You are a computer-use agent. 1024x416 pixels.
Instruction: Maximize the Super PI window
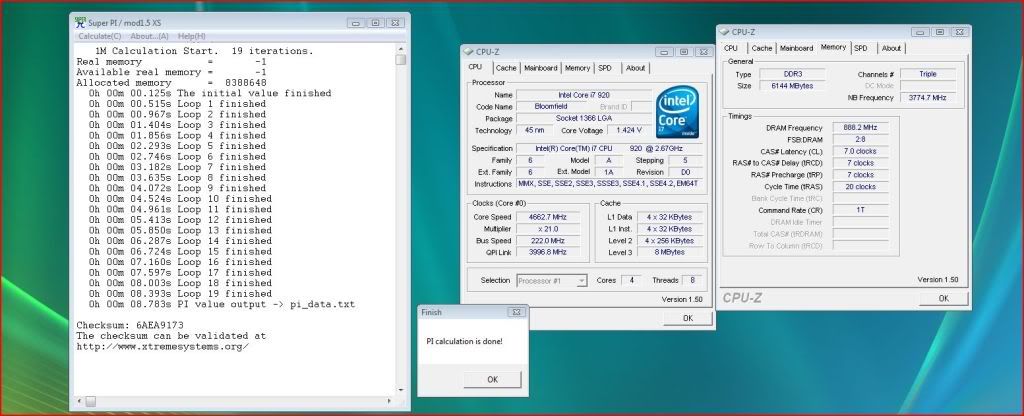(x=376, y=23)
